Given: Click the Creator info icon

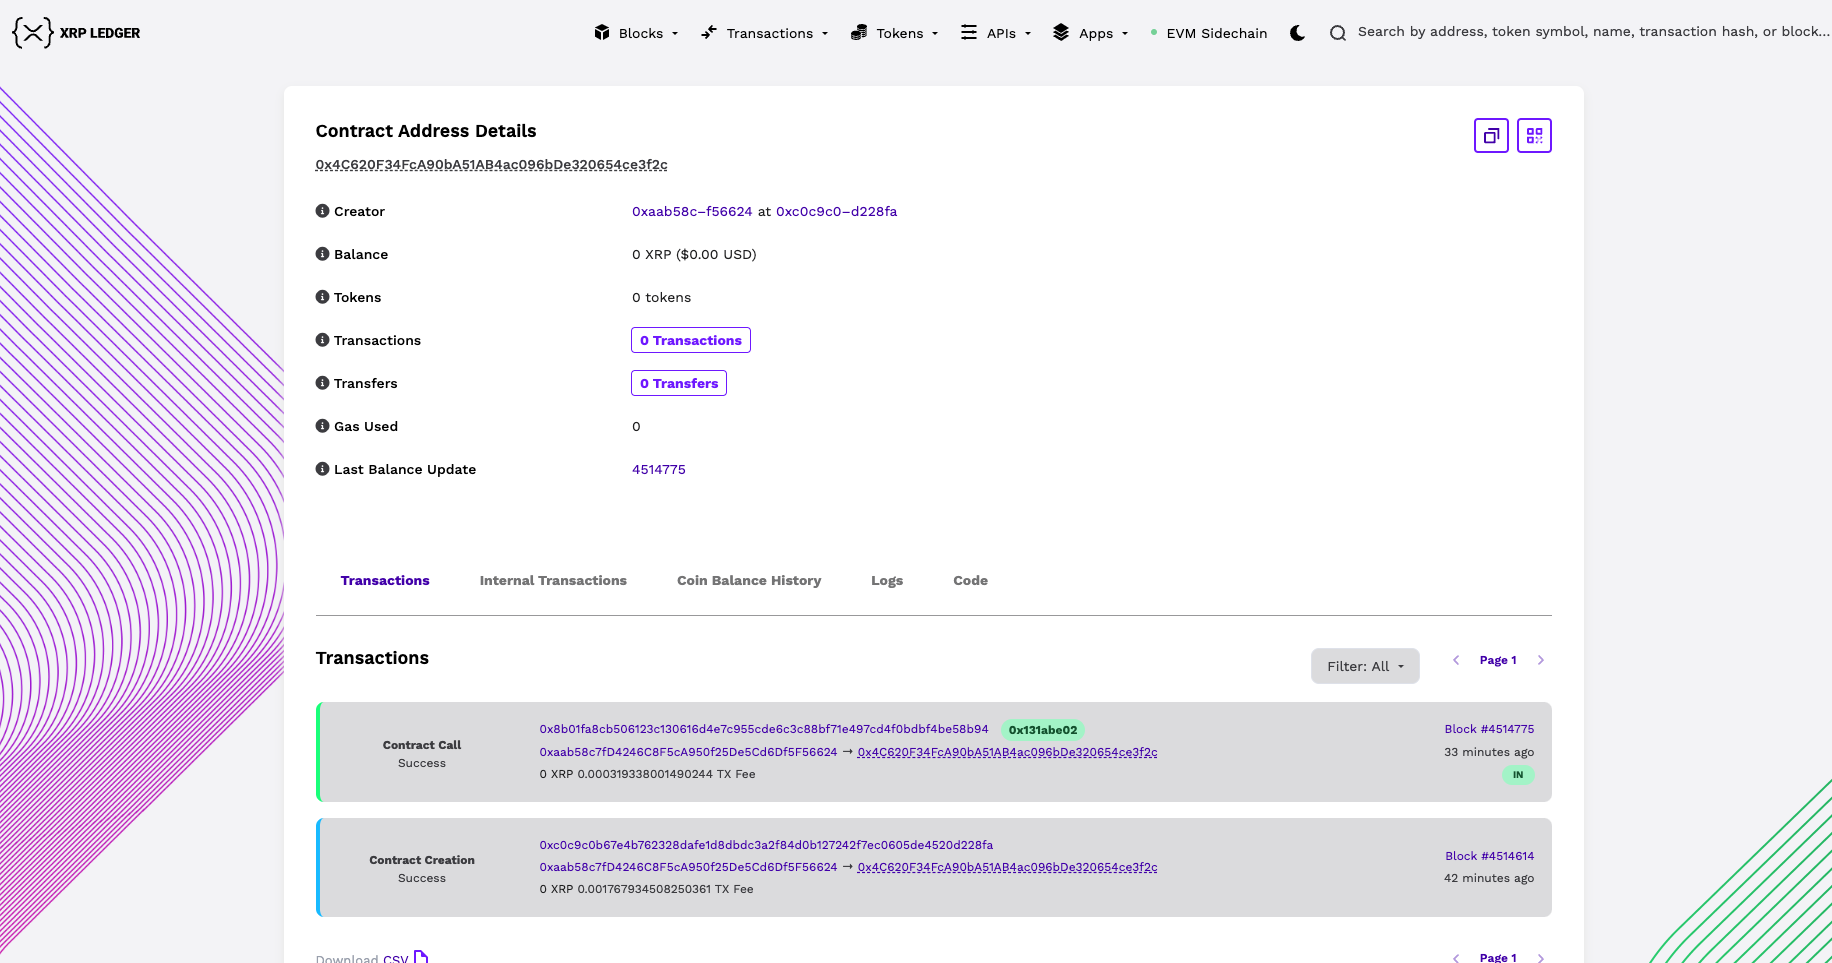Looking at the screenshot, I should (x=322, y=211).
